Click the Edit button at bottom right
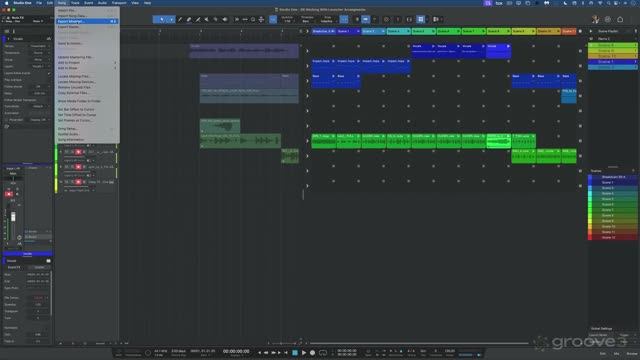Viewport: 640px width, 360px height. click(x=602, y=353)
